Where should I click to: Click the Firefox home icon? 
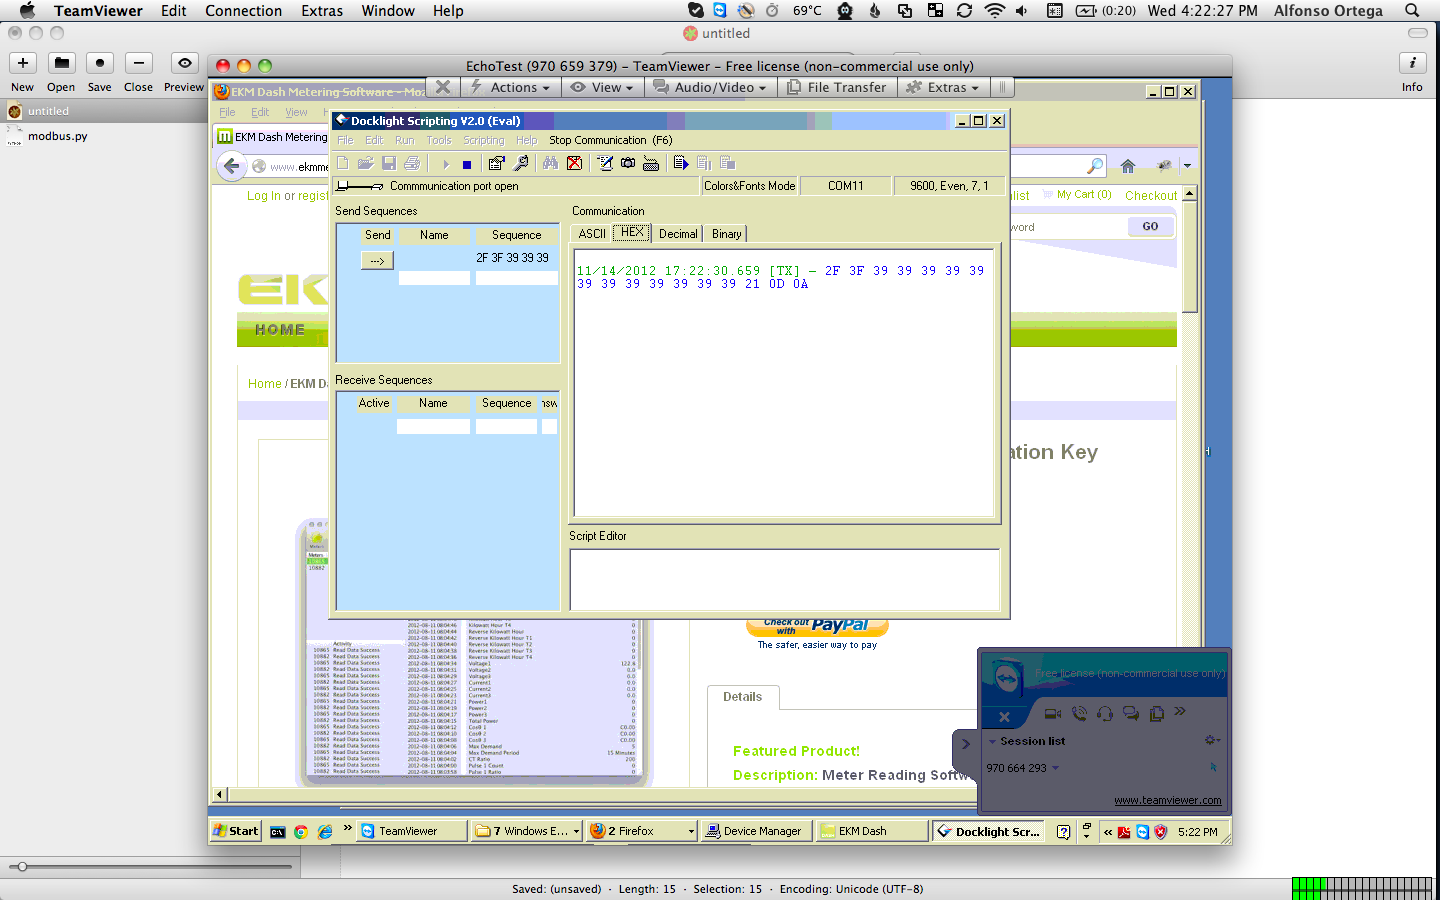coord(1128,166)
